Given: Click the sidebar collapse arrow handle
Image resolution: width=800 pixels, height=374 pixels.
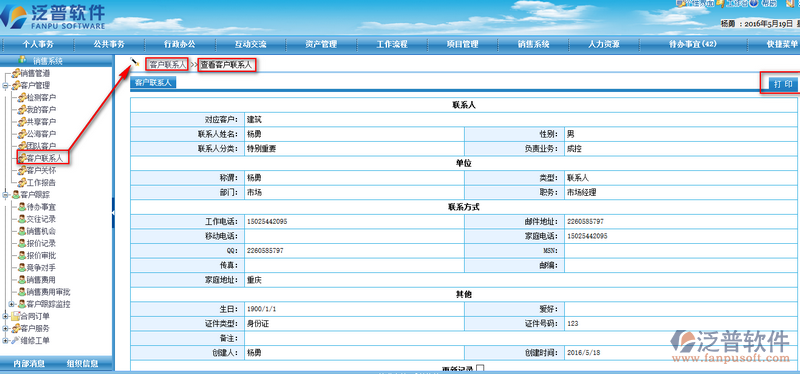Looking at the screenshot, I should coord(113,212).
